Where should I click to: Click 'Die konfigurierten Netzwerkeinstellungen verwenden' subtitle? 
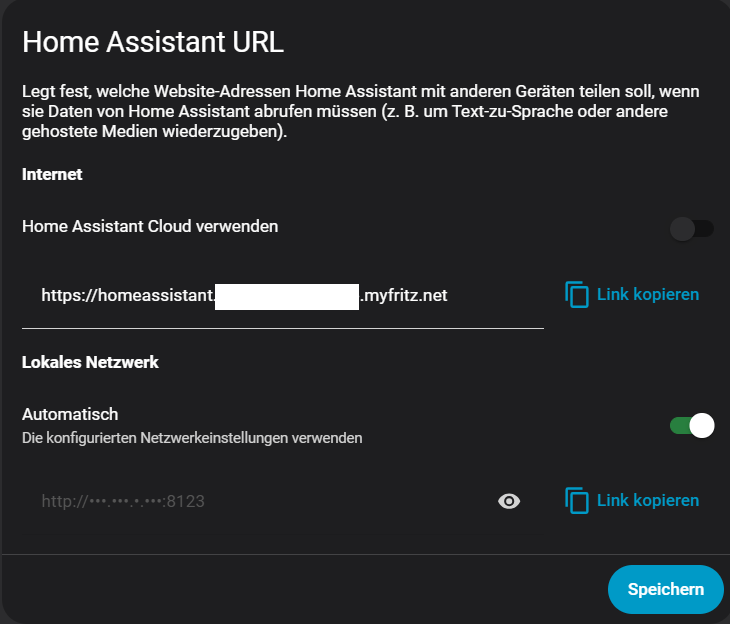coord(192,437)
